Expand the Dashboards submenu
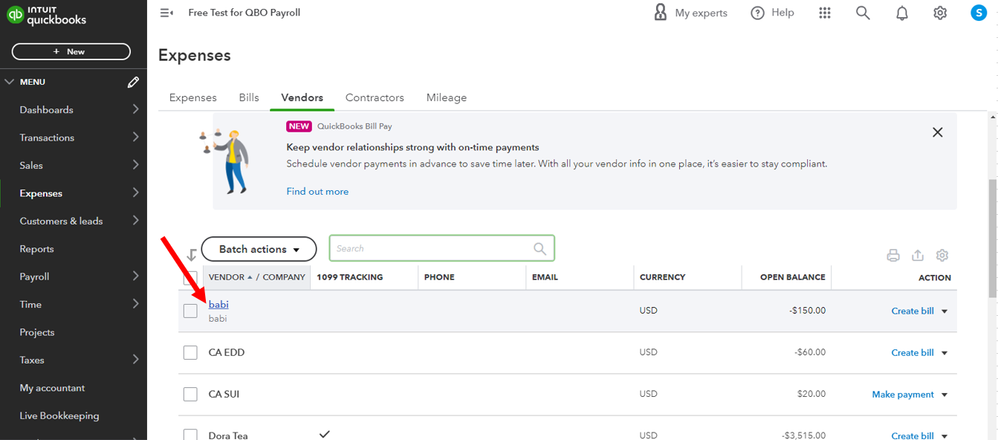998x440 pixels. (x=135, y=110)
